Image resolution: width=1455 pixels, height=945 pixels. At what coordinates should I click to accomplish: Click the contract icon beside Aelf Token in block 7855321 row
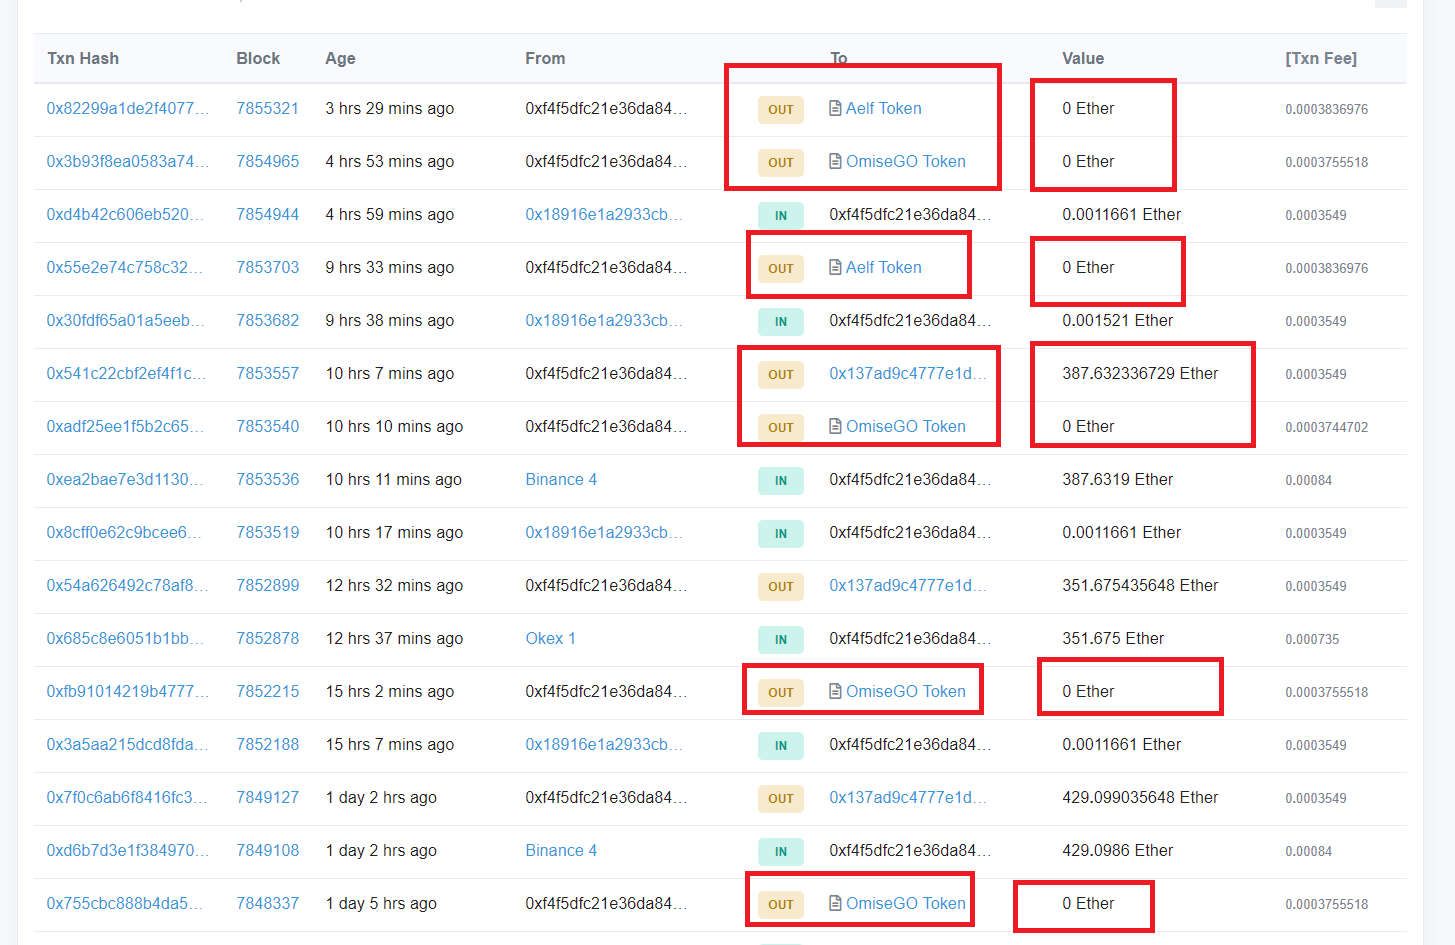tap(835, 108)
